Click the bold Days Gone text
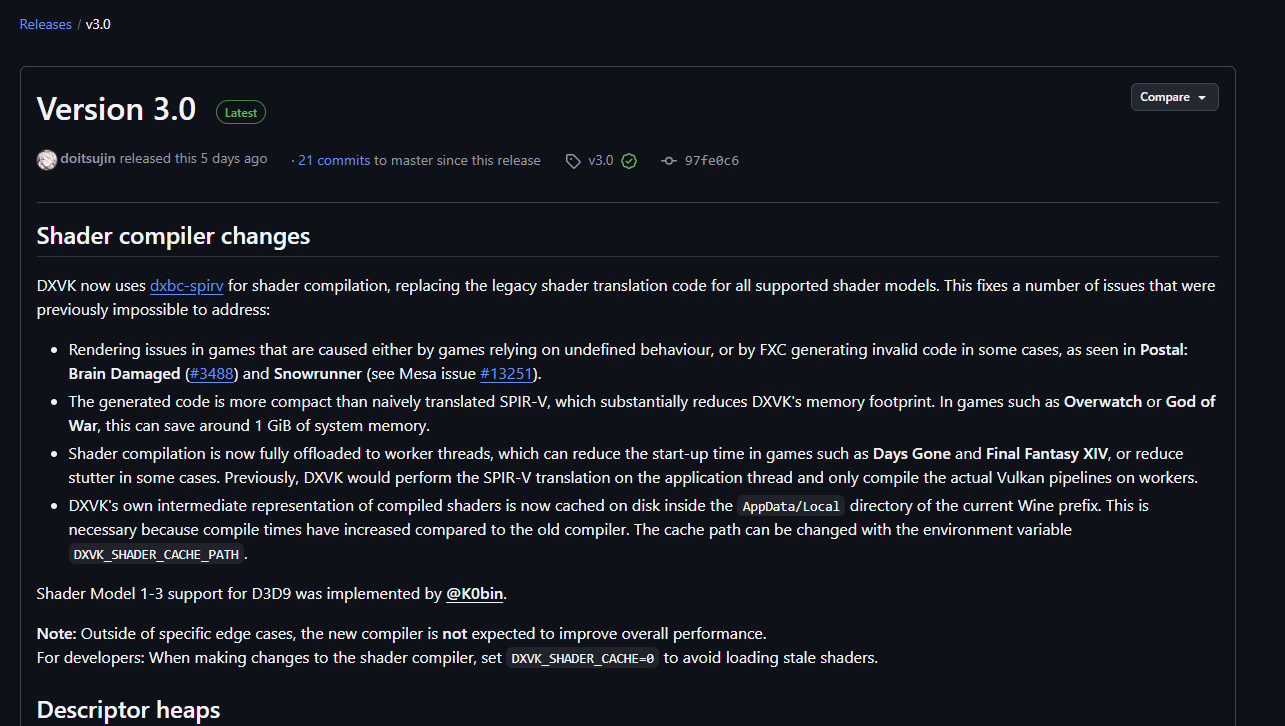Screen dimensions: 1285x726 (912, 454)
